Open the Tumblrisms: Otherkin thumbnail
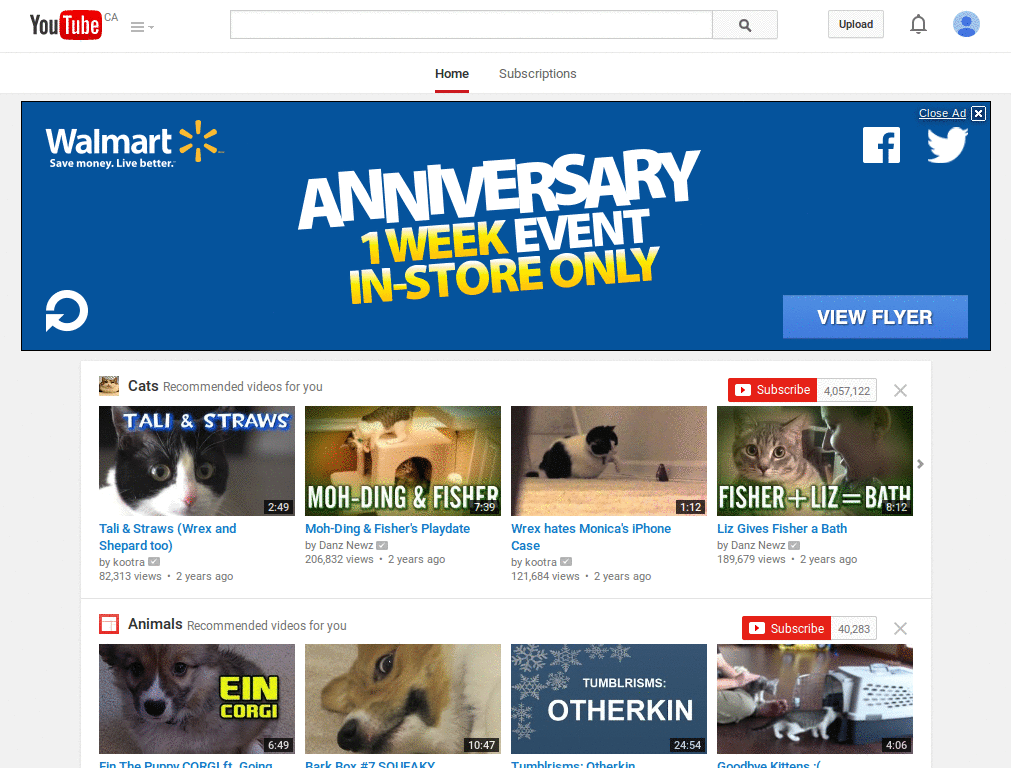 [609, 699]
